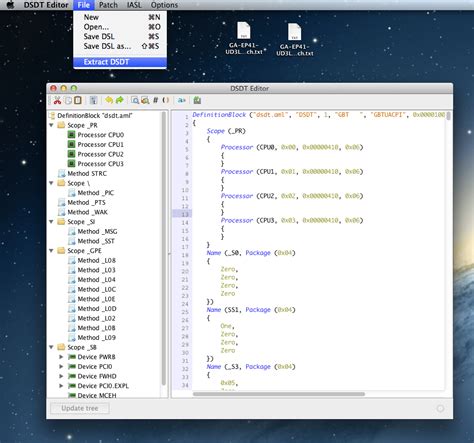
Task: Collapse the Scope _SI disclosure triangle
Action: pyautogui.click(x=52, y=222)
